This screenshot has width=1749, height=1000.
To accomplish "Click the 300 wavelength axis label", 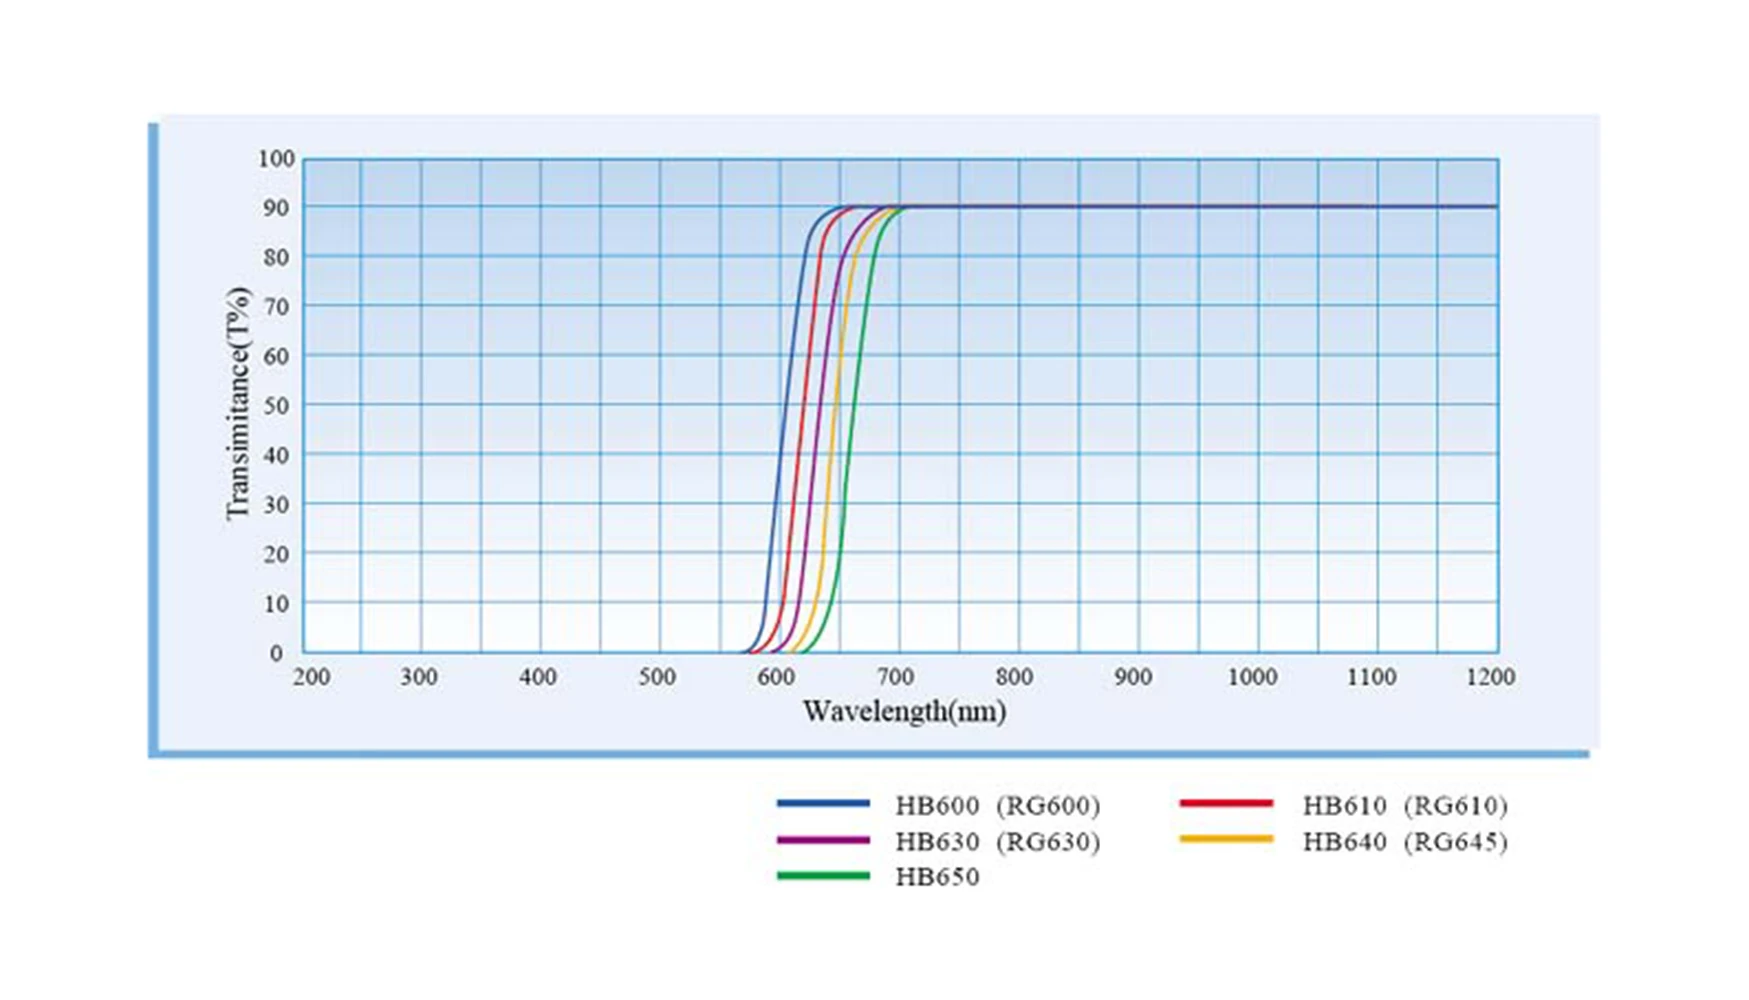I will pos(419,677).
